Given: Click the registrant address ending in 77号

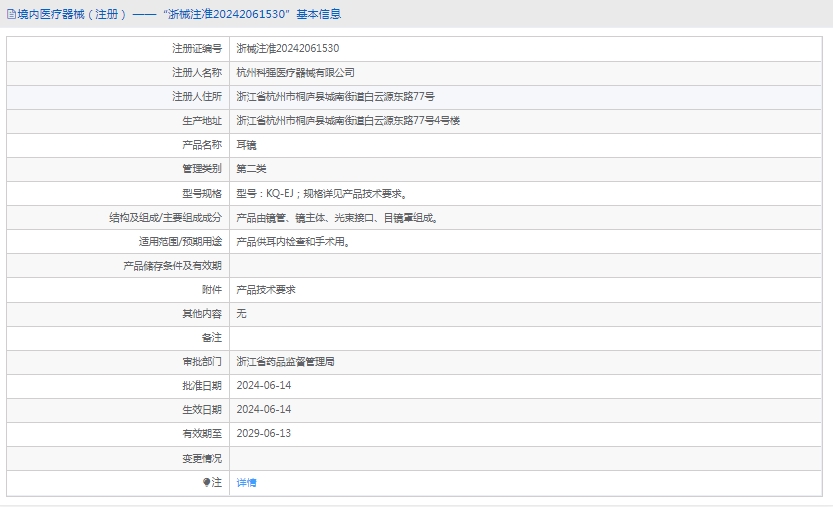Looking at the screenshot, I should point(335,96).
